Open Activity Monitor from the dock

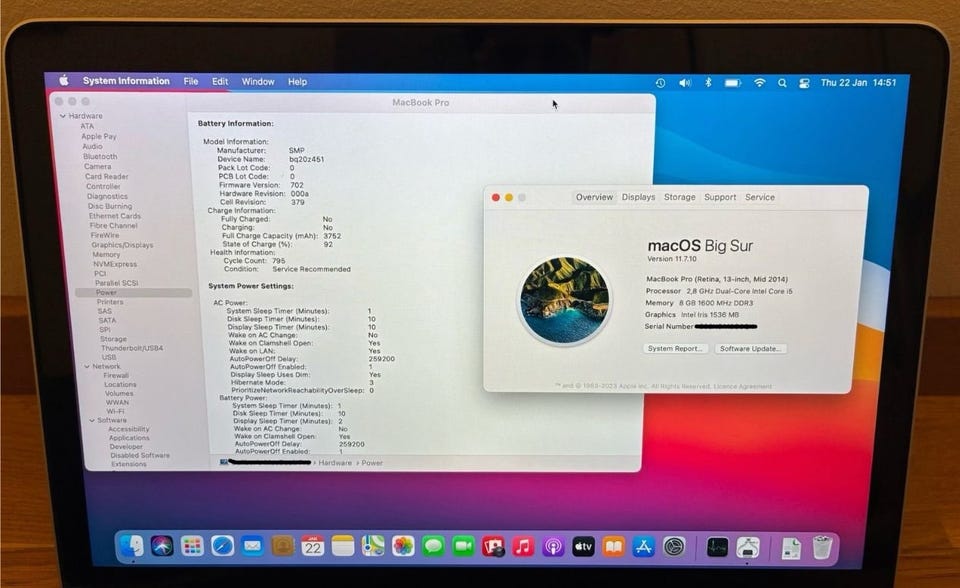click(x=717, y=547)
